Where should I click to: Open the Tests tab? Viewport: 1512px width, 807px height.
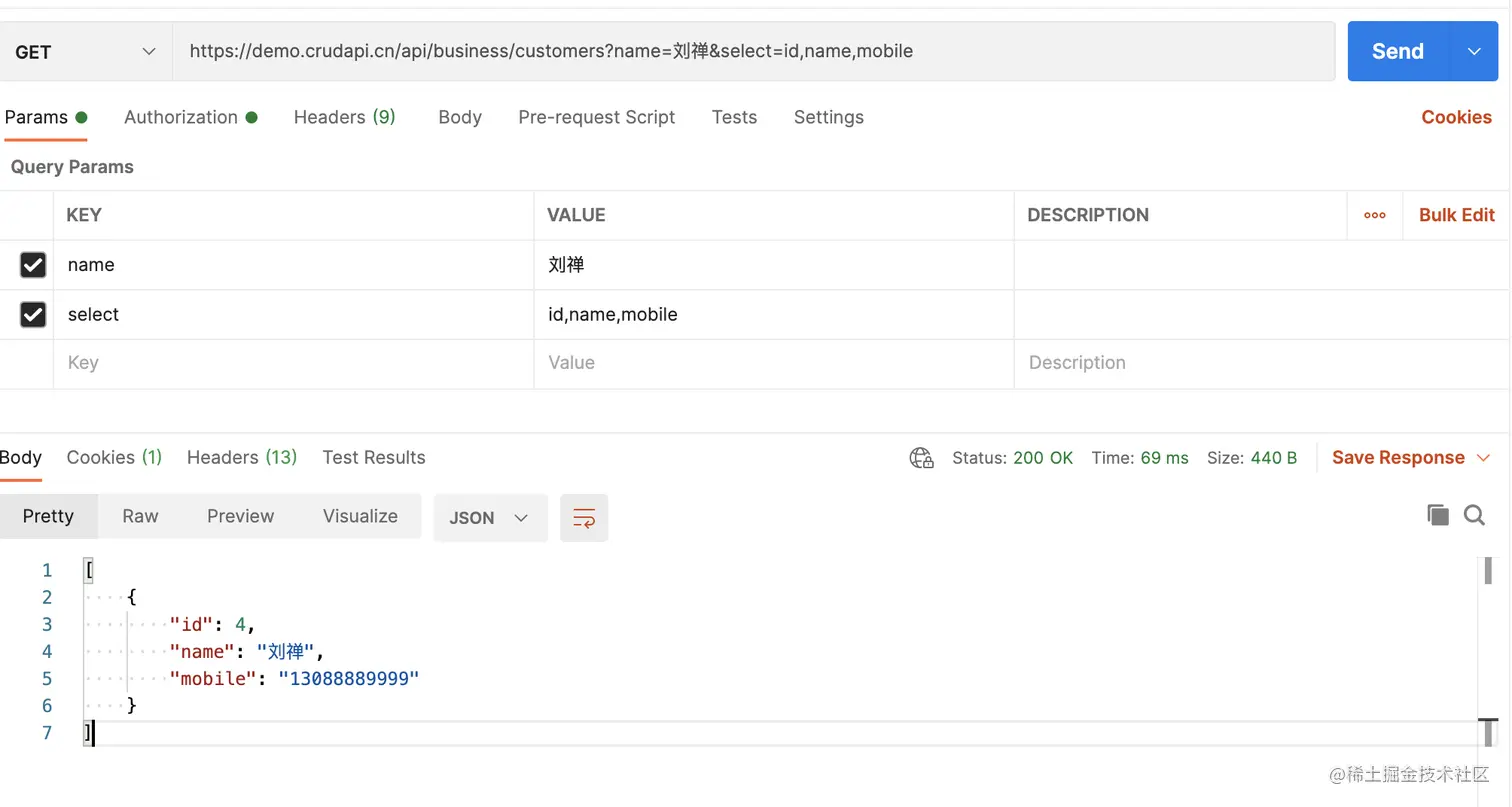tap(734, 117)
